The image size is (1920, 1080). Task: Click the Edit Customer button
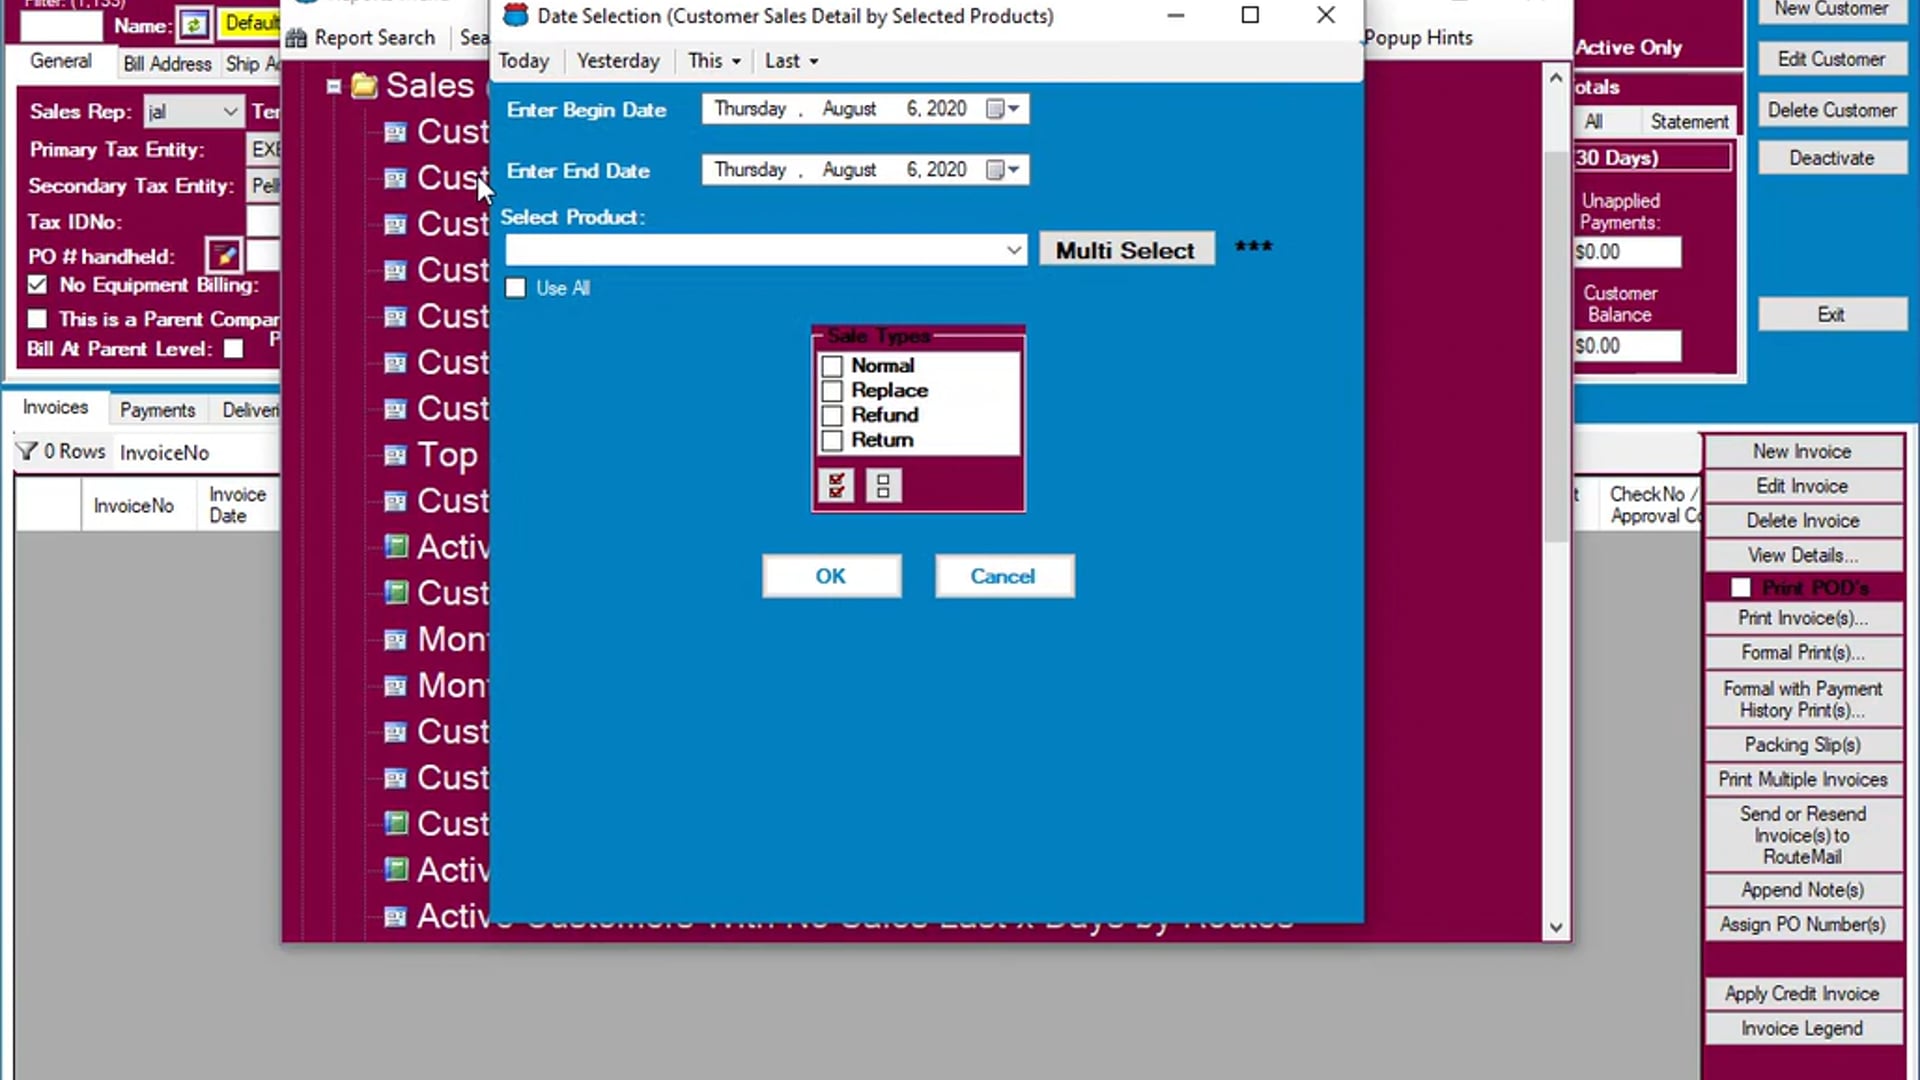point(1832,59)
